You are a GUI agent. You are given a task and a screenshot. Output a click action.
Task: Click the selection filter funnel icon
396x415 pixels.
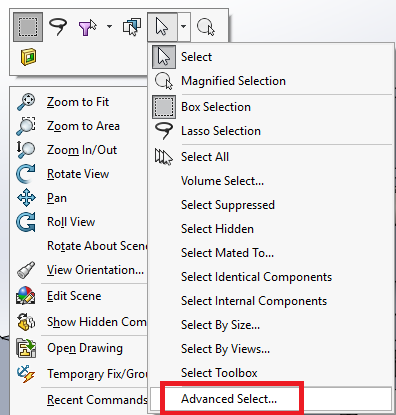(x=87, y=27)
